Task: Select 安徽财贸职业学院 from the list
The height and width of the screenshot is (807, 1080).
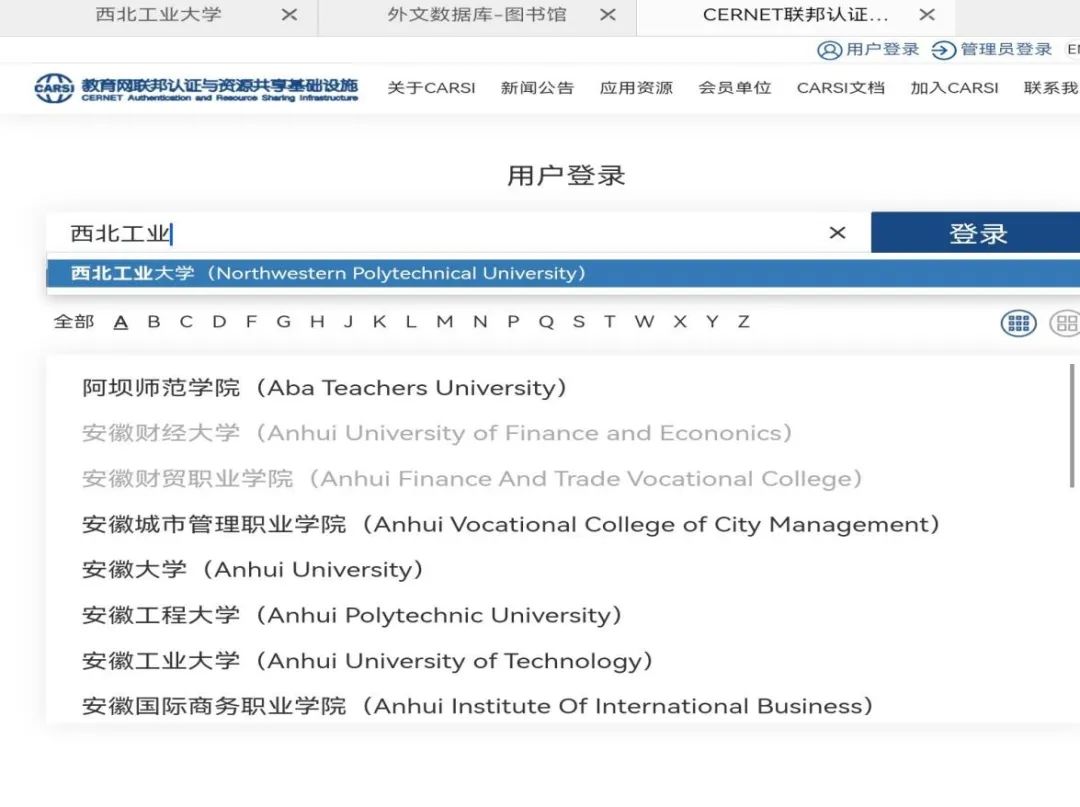Action: point(472,479)
